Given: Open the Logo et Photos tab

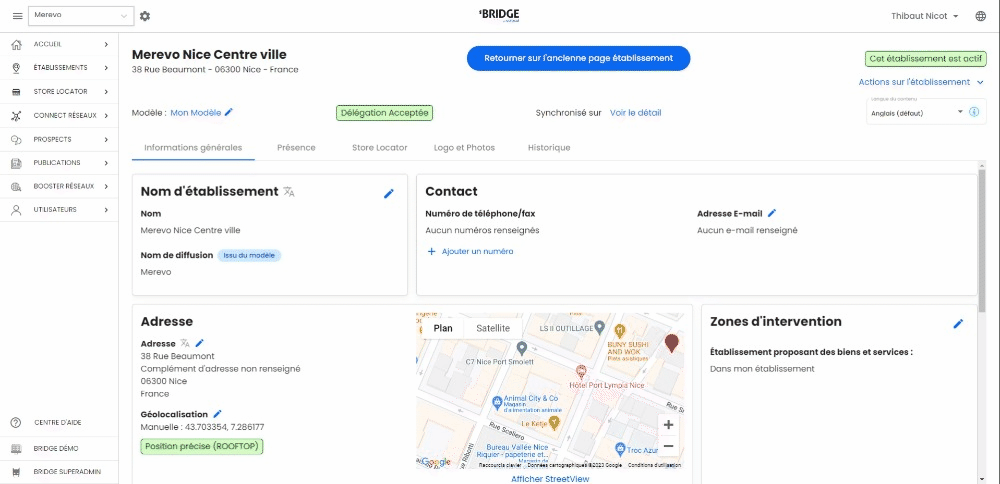Looking at the screenshot, I should pyautogui.click(x=464, y=147).
